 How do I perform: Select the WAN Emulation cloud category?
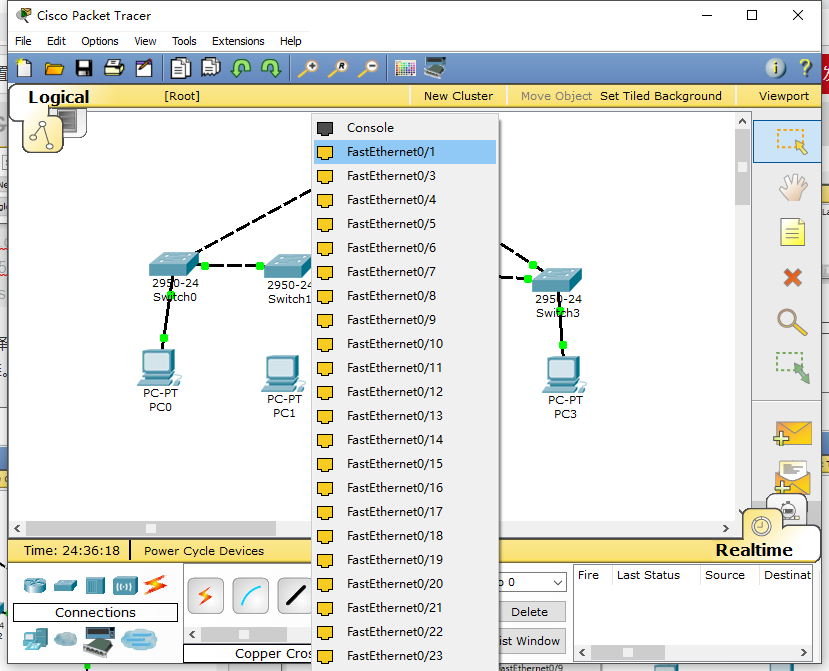[x=66, y=639]
